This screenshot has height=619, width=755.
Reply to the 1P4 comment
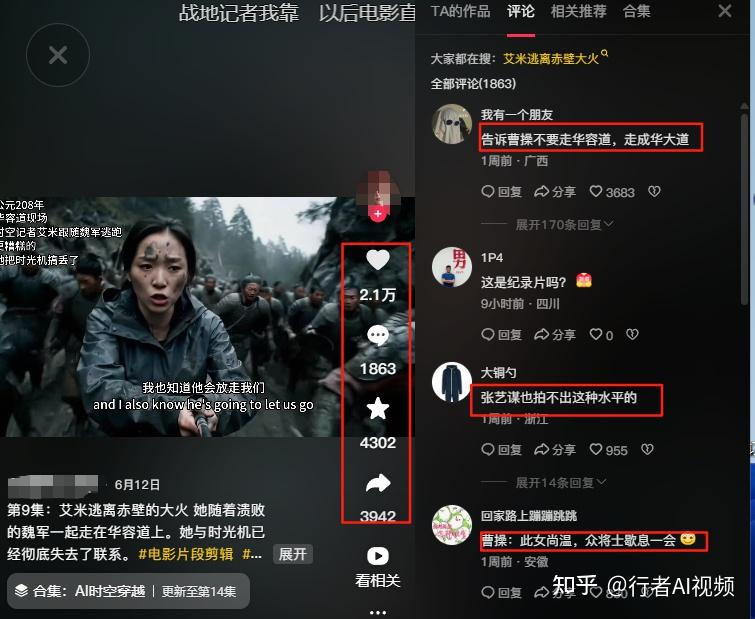click(x=501, y=334)
